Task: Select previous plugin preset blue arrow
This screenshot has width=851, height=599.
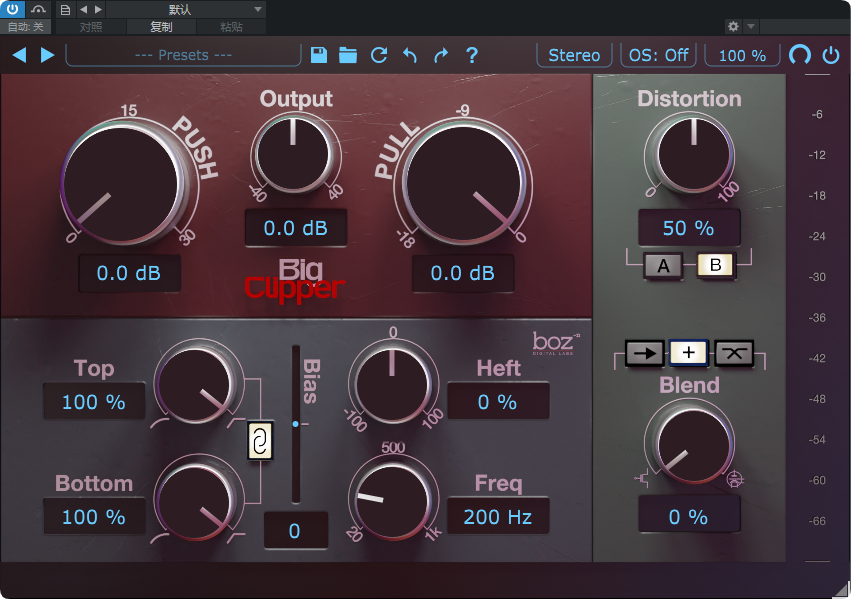Action: pos(19,55)
